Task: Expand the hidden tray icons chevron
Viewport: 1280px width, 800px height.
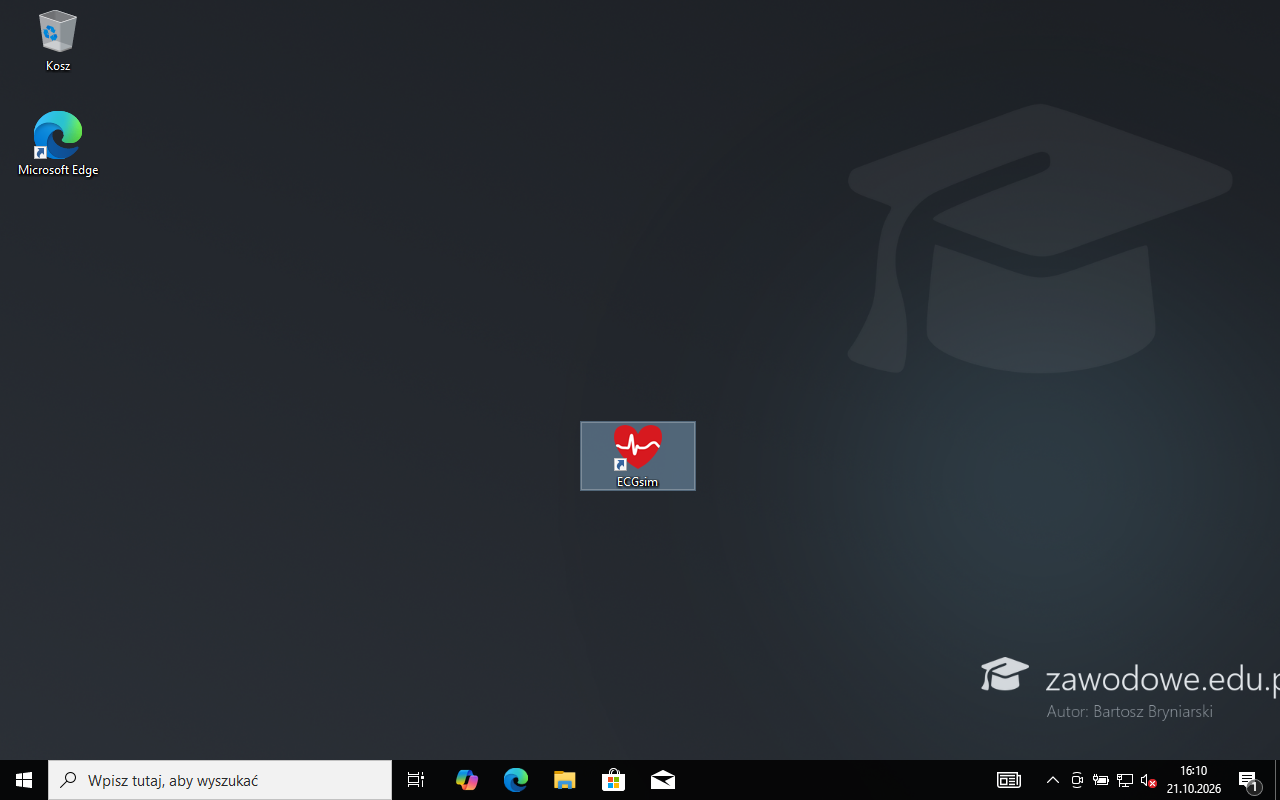Action: pos(1052,780)
